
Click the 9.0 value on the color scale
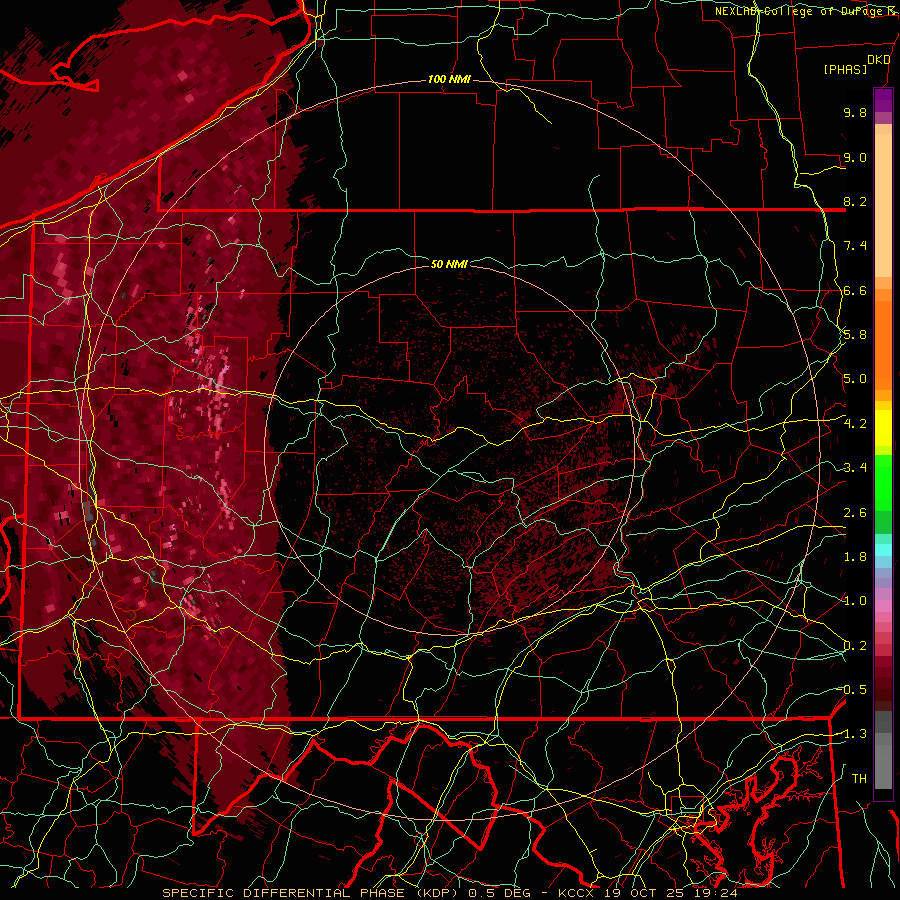(x=855, y=157)
